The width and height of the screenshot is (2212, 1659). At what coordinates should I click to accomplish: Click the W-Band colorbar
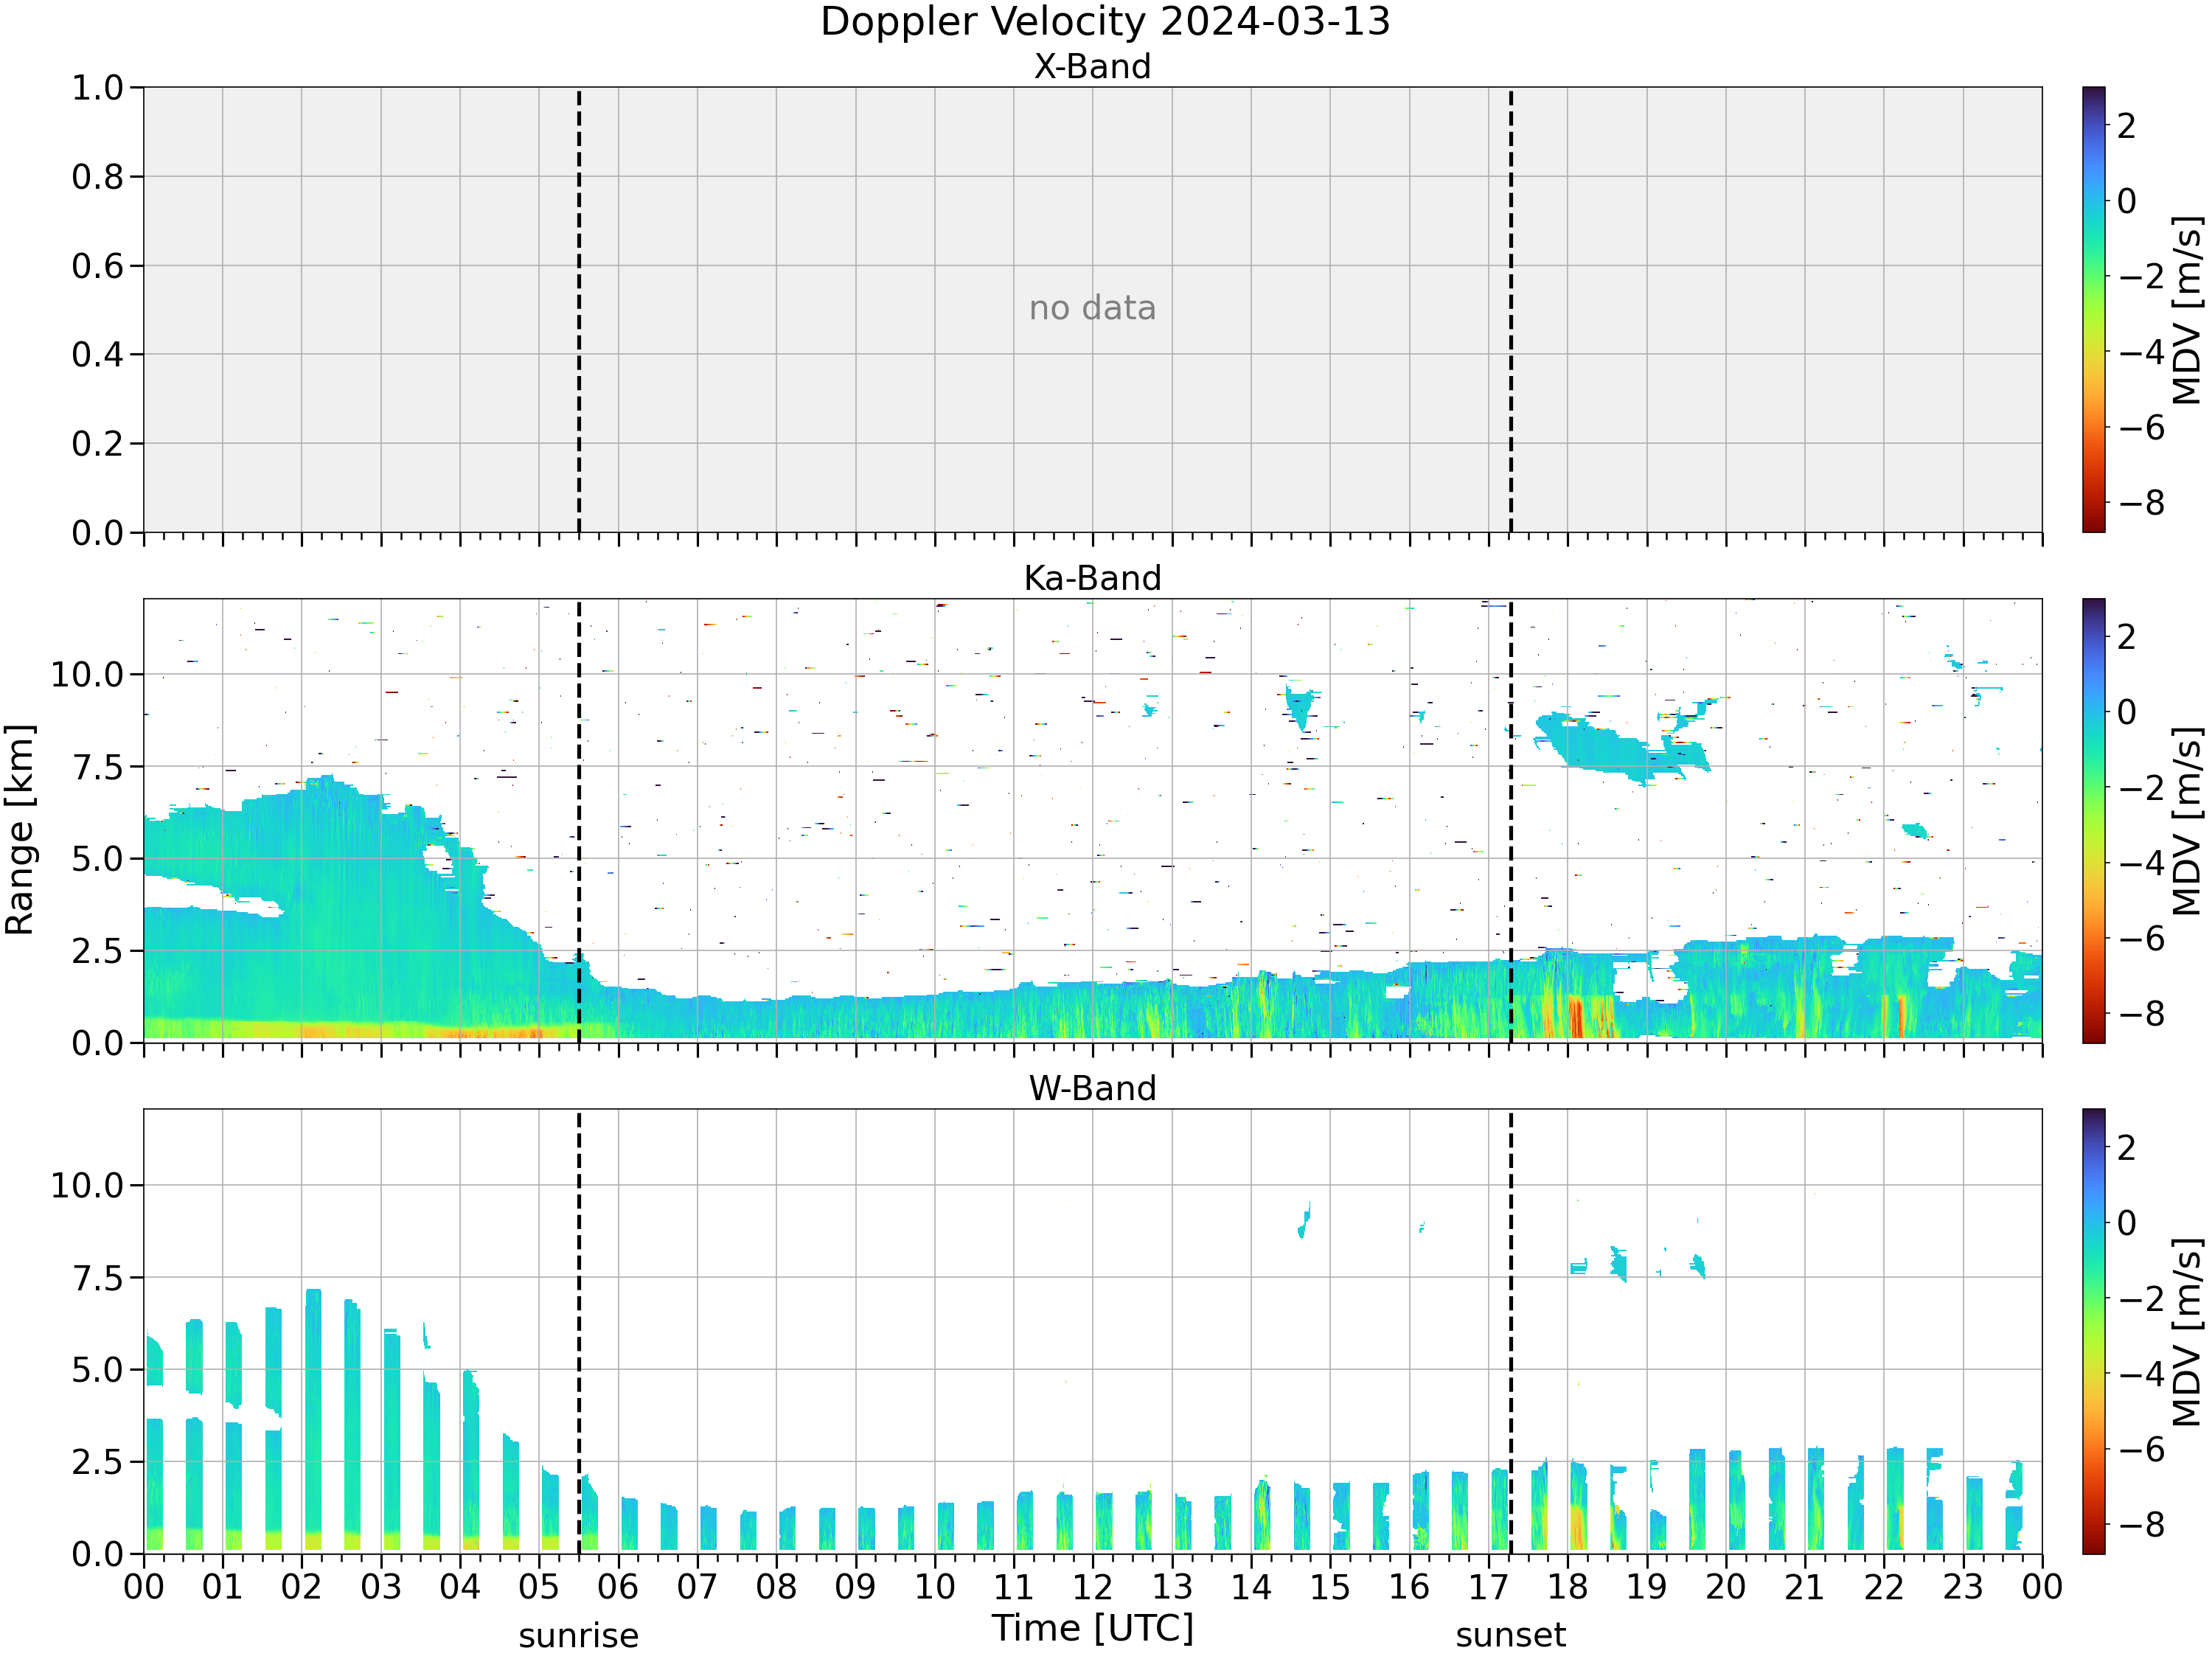click(2093, 1331)
